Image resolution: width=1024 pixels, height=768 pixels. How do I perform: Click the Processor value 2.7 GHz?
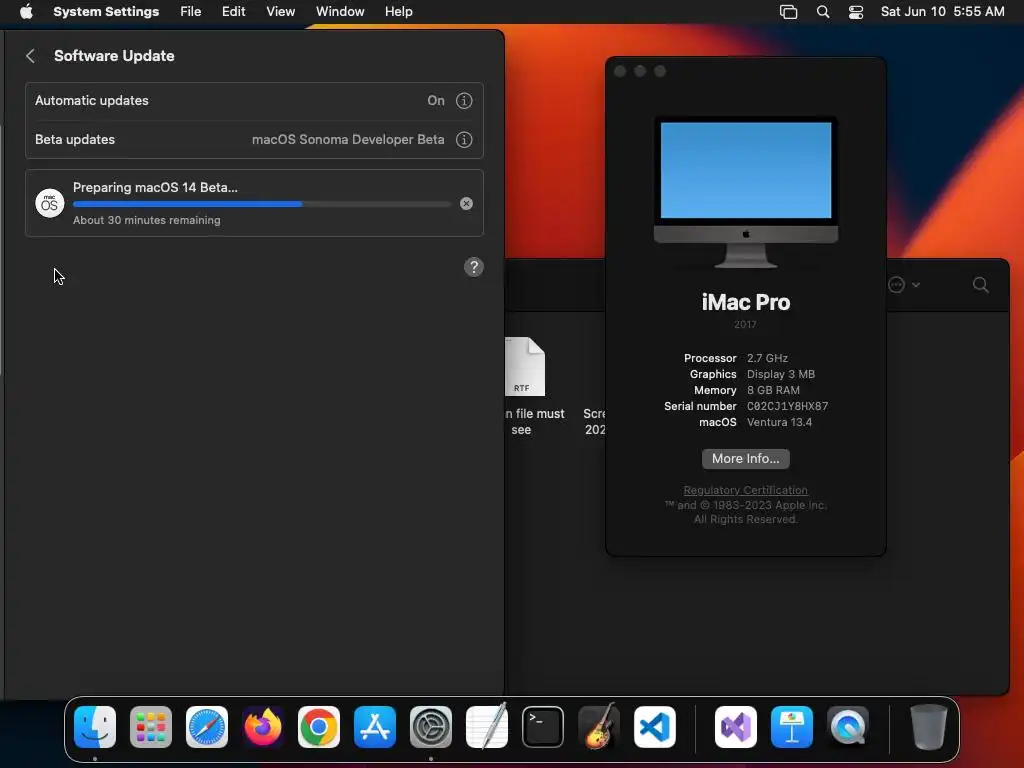(767, 359)
